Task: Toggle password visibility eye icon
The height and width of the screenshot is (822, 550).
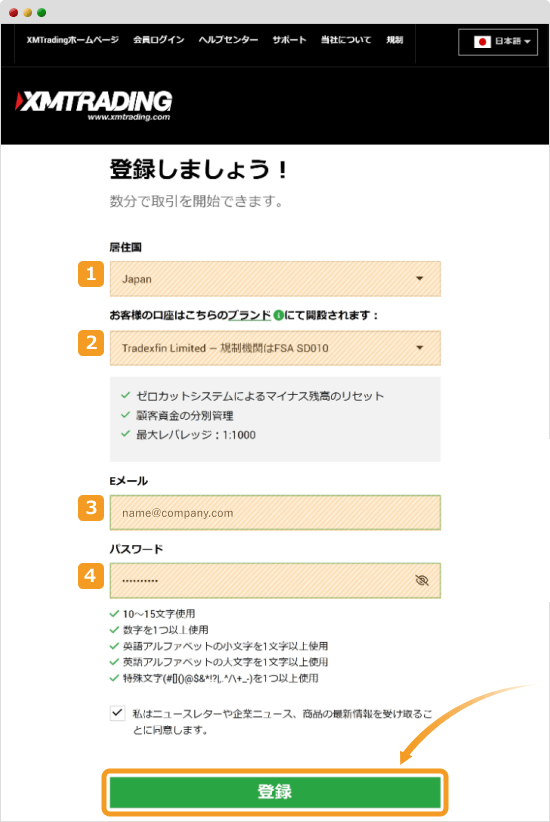Action: 422,580
